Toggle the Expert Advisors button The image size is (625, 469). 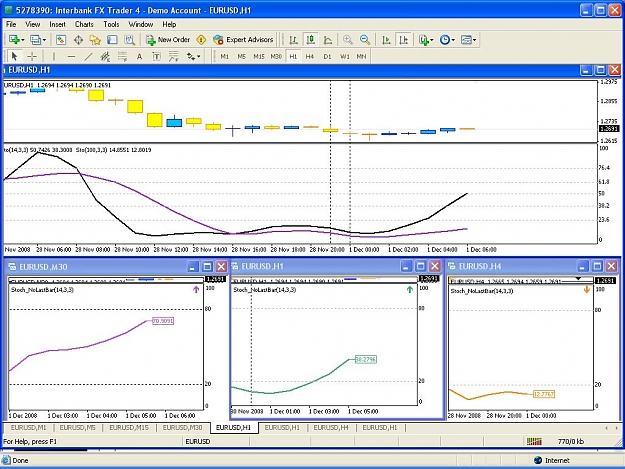(243, 39)
